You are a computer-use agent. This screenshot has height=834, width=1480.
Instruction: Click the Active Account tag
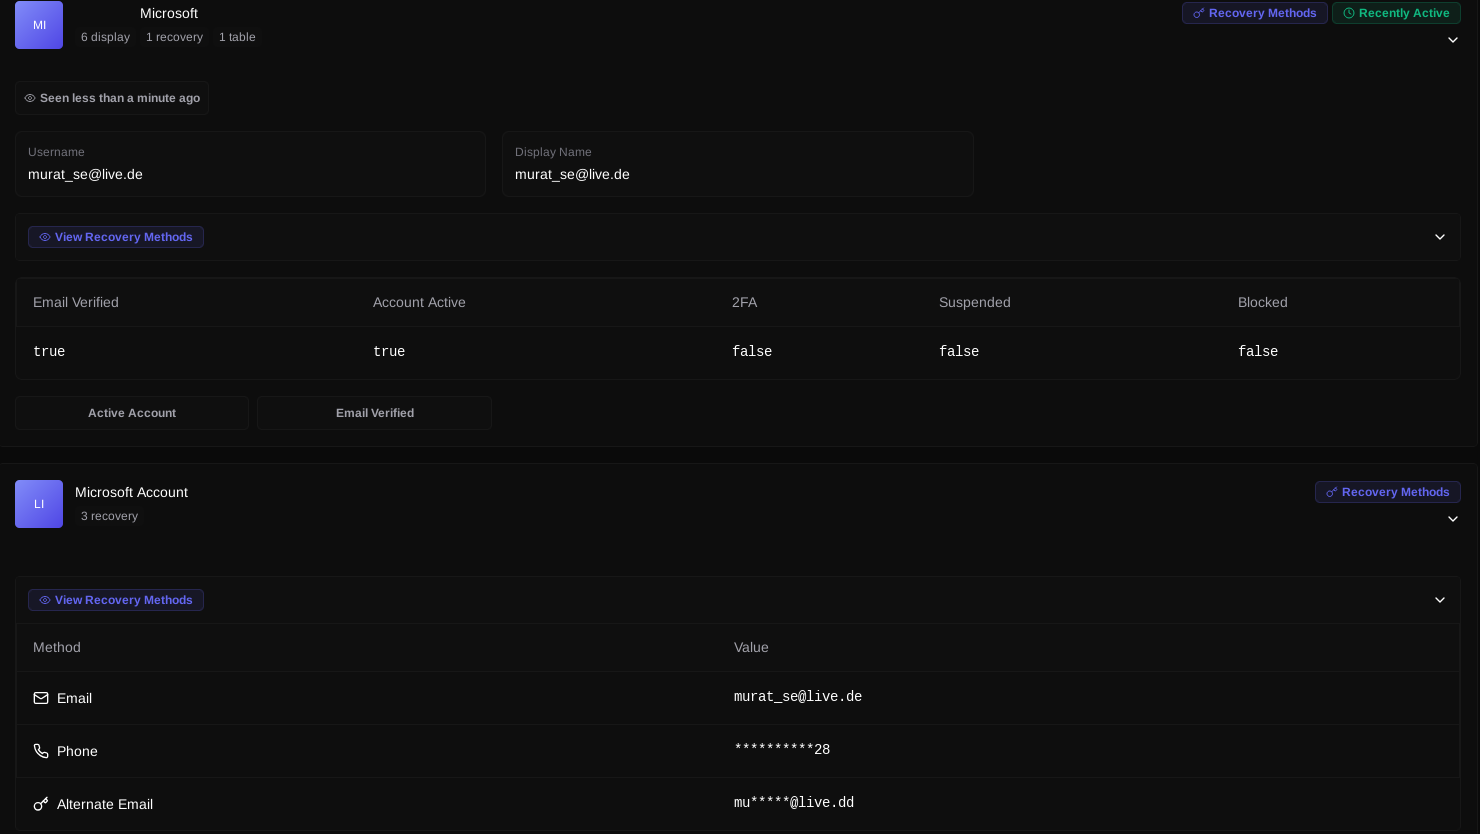(x=132, y=413)
